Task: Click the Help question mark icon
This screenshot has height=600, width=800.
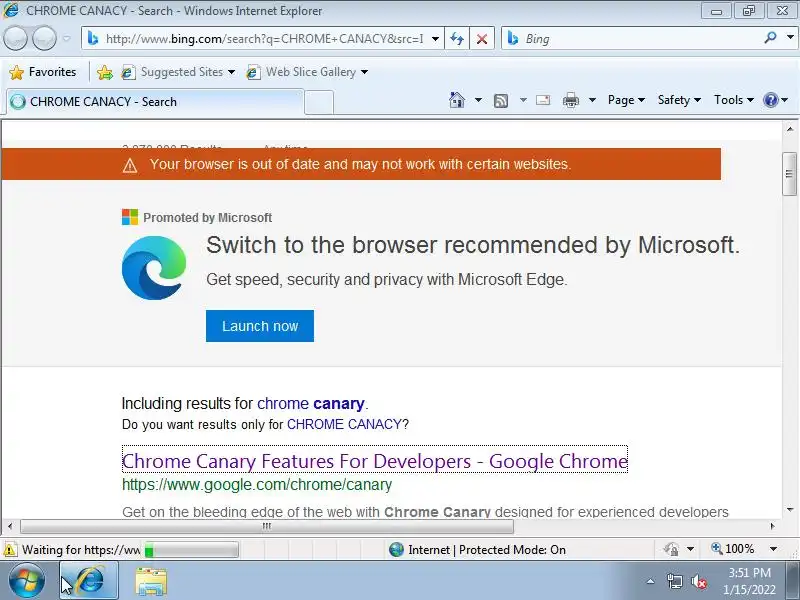Action: click(x=770, y=100)
